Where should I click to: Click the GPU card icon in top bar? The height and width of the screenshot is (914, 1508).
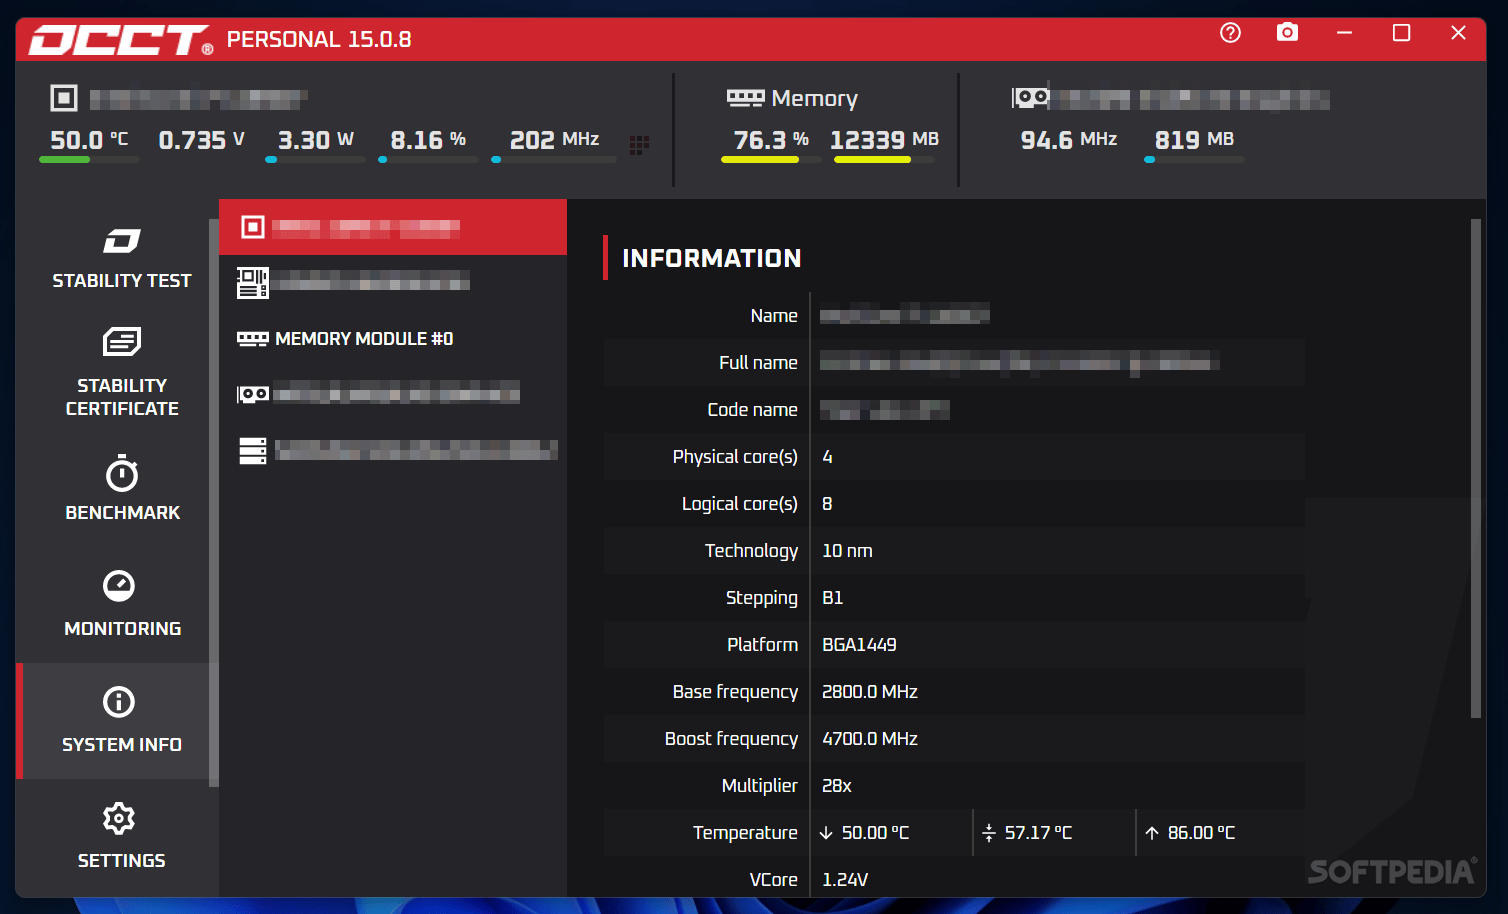[1030, 97]
